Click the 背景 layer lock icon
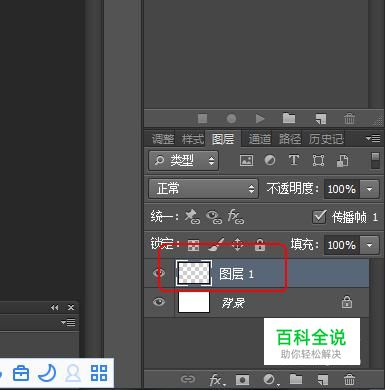 point(347,302)
